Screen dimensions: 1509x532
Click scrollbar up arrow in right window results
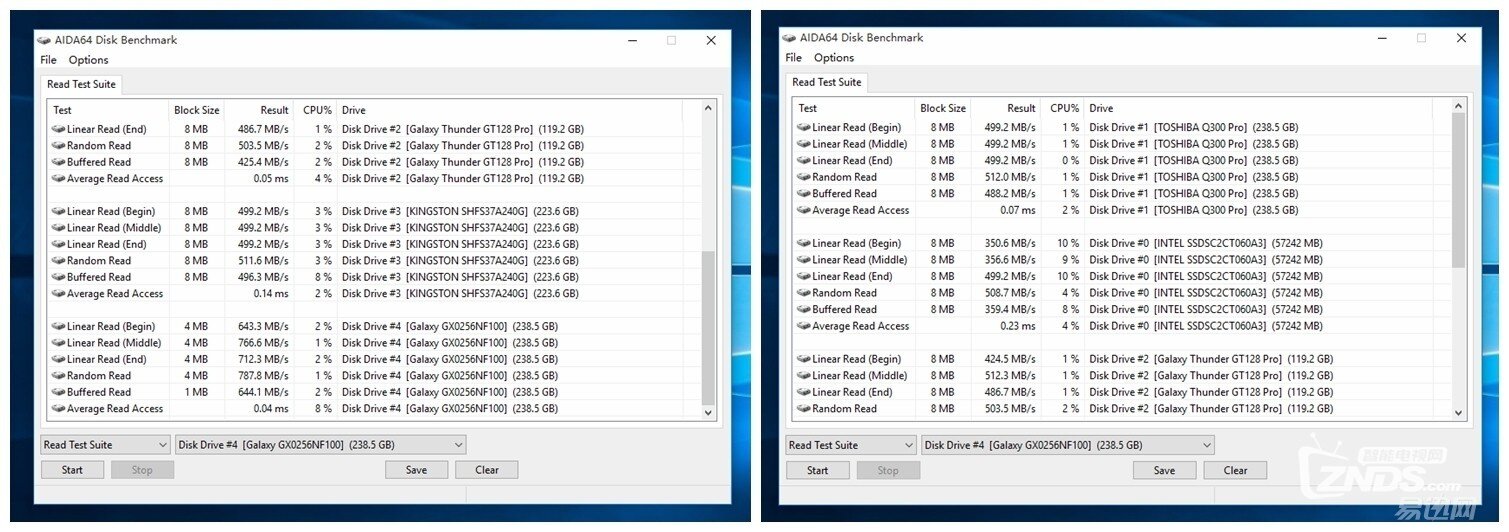pyautogui.click(x=1458, y=106)
